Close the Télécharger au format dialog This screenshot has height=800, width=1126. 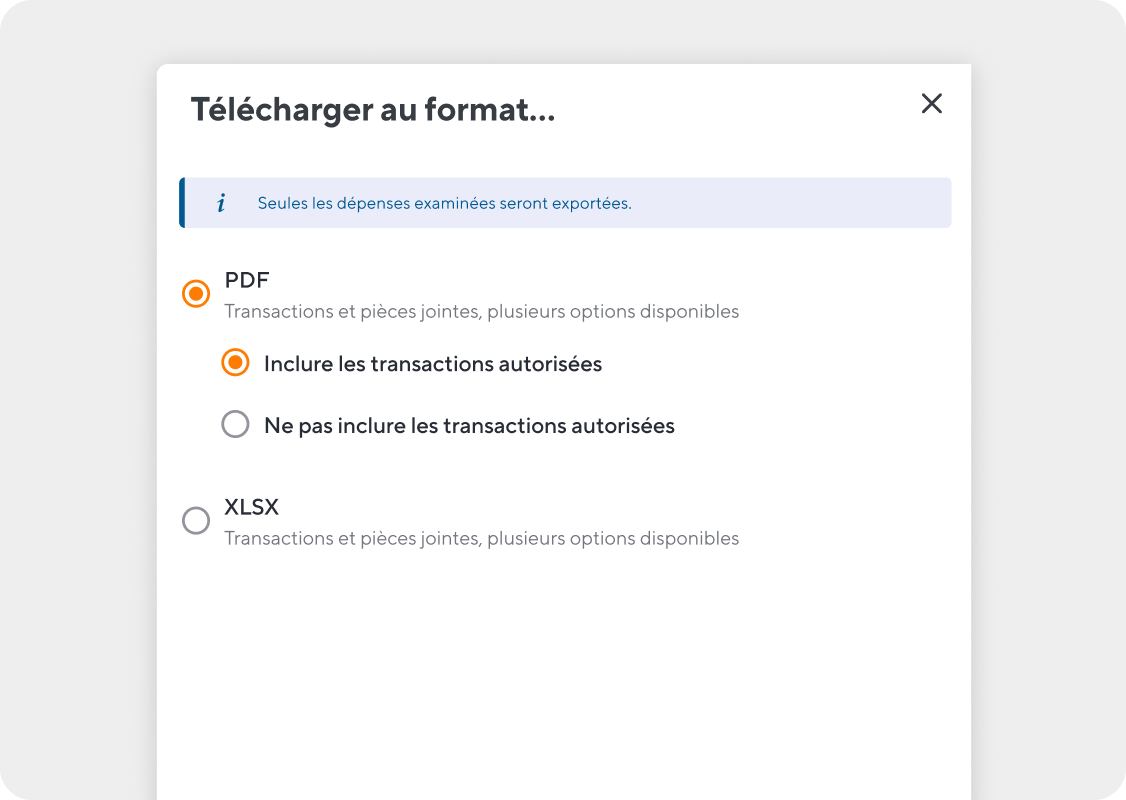(931, 103)
